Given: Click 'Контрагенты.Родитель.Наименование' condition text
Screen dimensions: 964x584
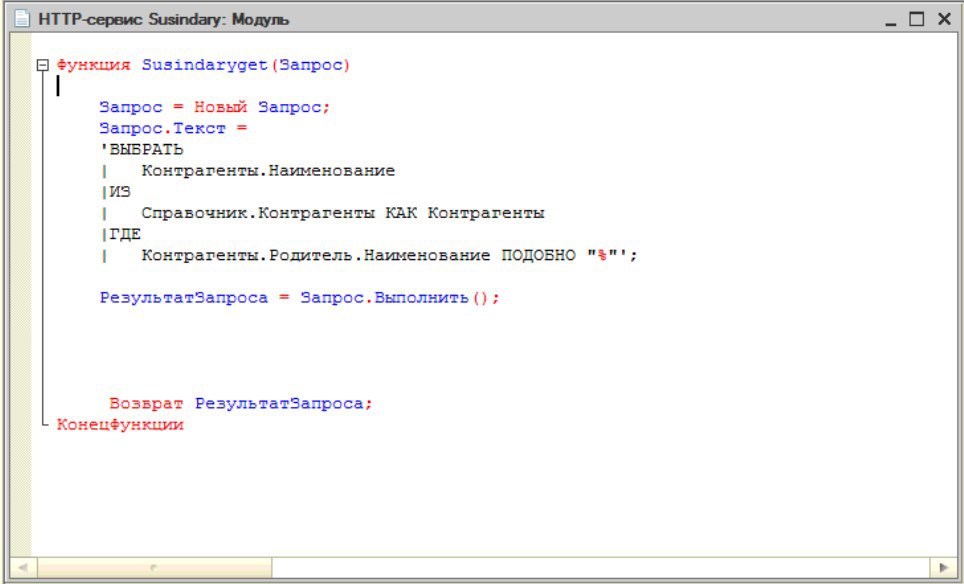Looking at the screenshot, I should (316, 255).
